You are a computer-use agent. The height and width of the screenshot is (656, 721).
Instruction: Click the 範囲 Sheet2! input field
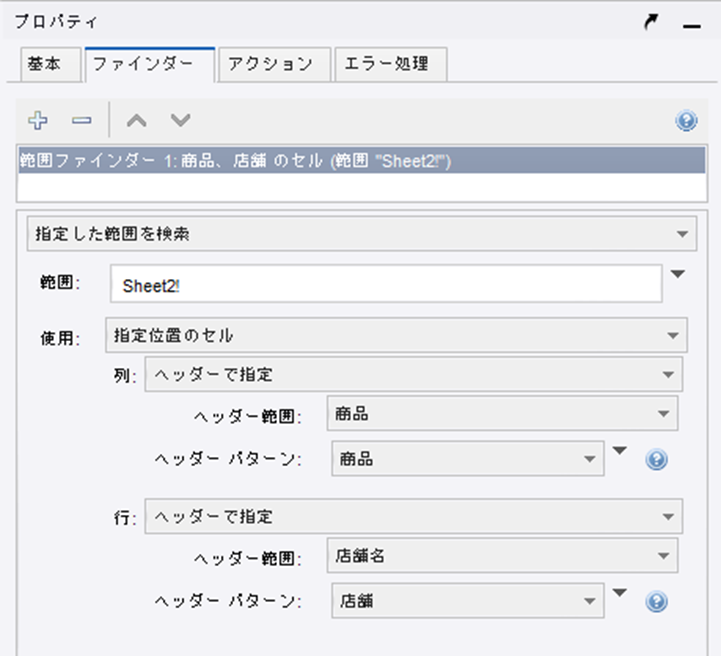(x=386, y=284)
